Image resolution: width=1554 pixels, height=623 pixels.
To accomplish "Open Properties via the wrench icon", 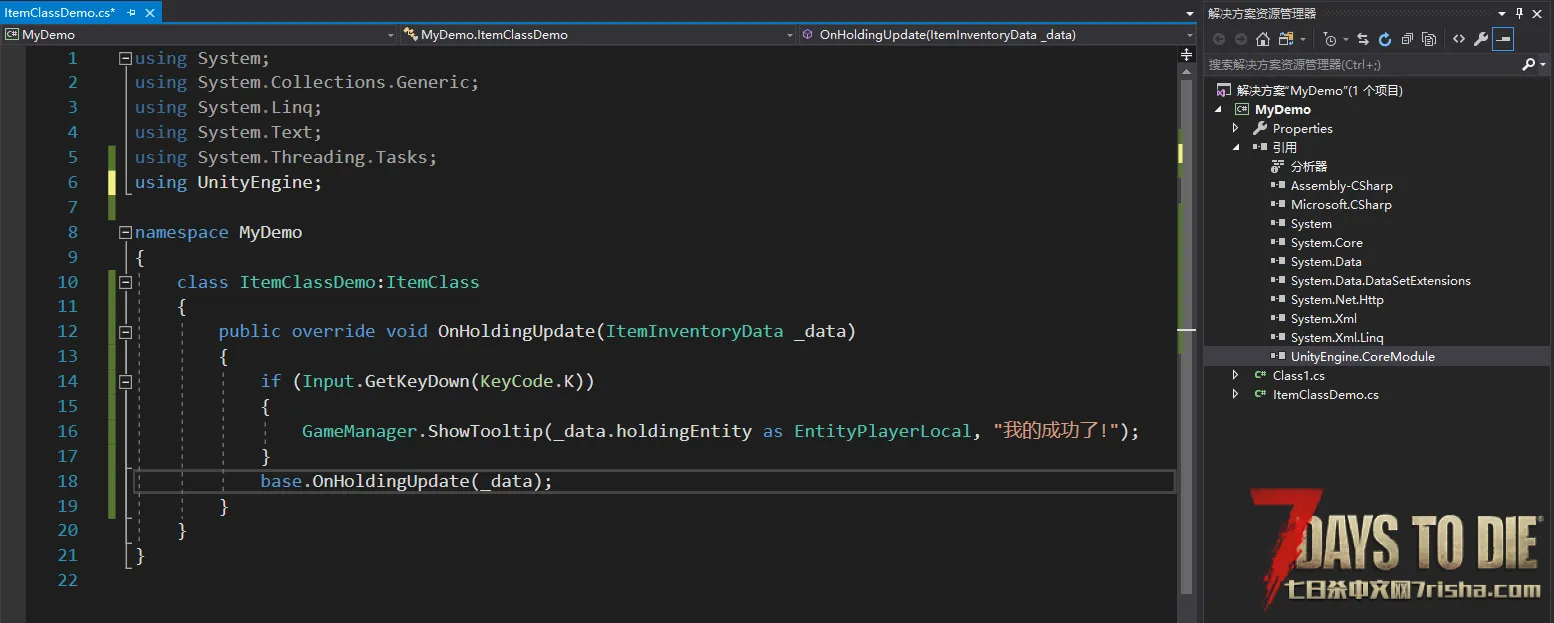I will (1481, 39).
